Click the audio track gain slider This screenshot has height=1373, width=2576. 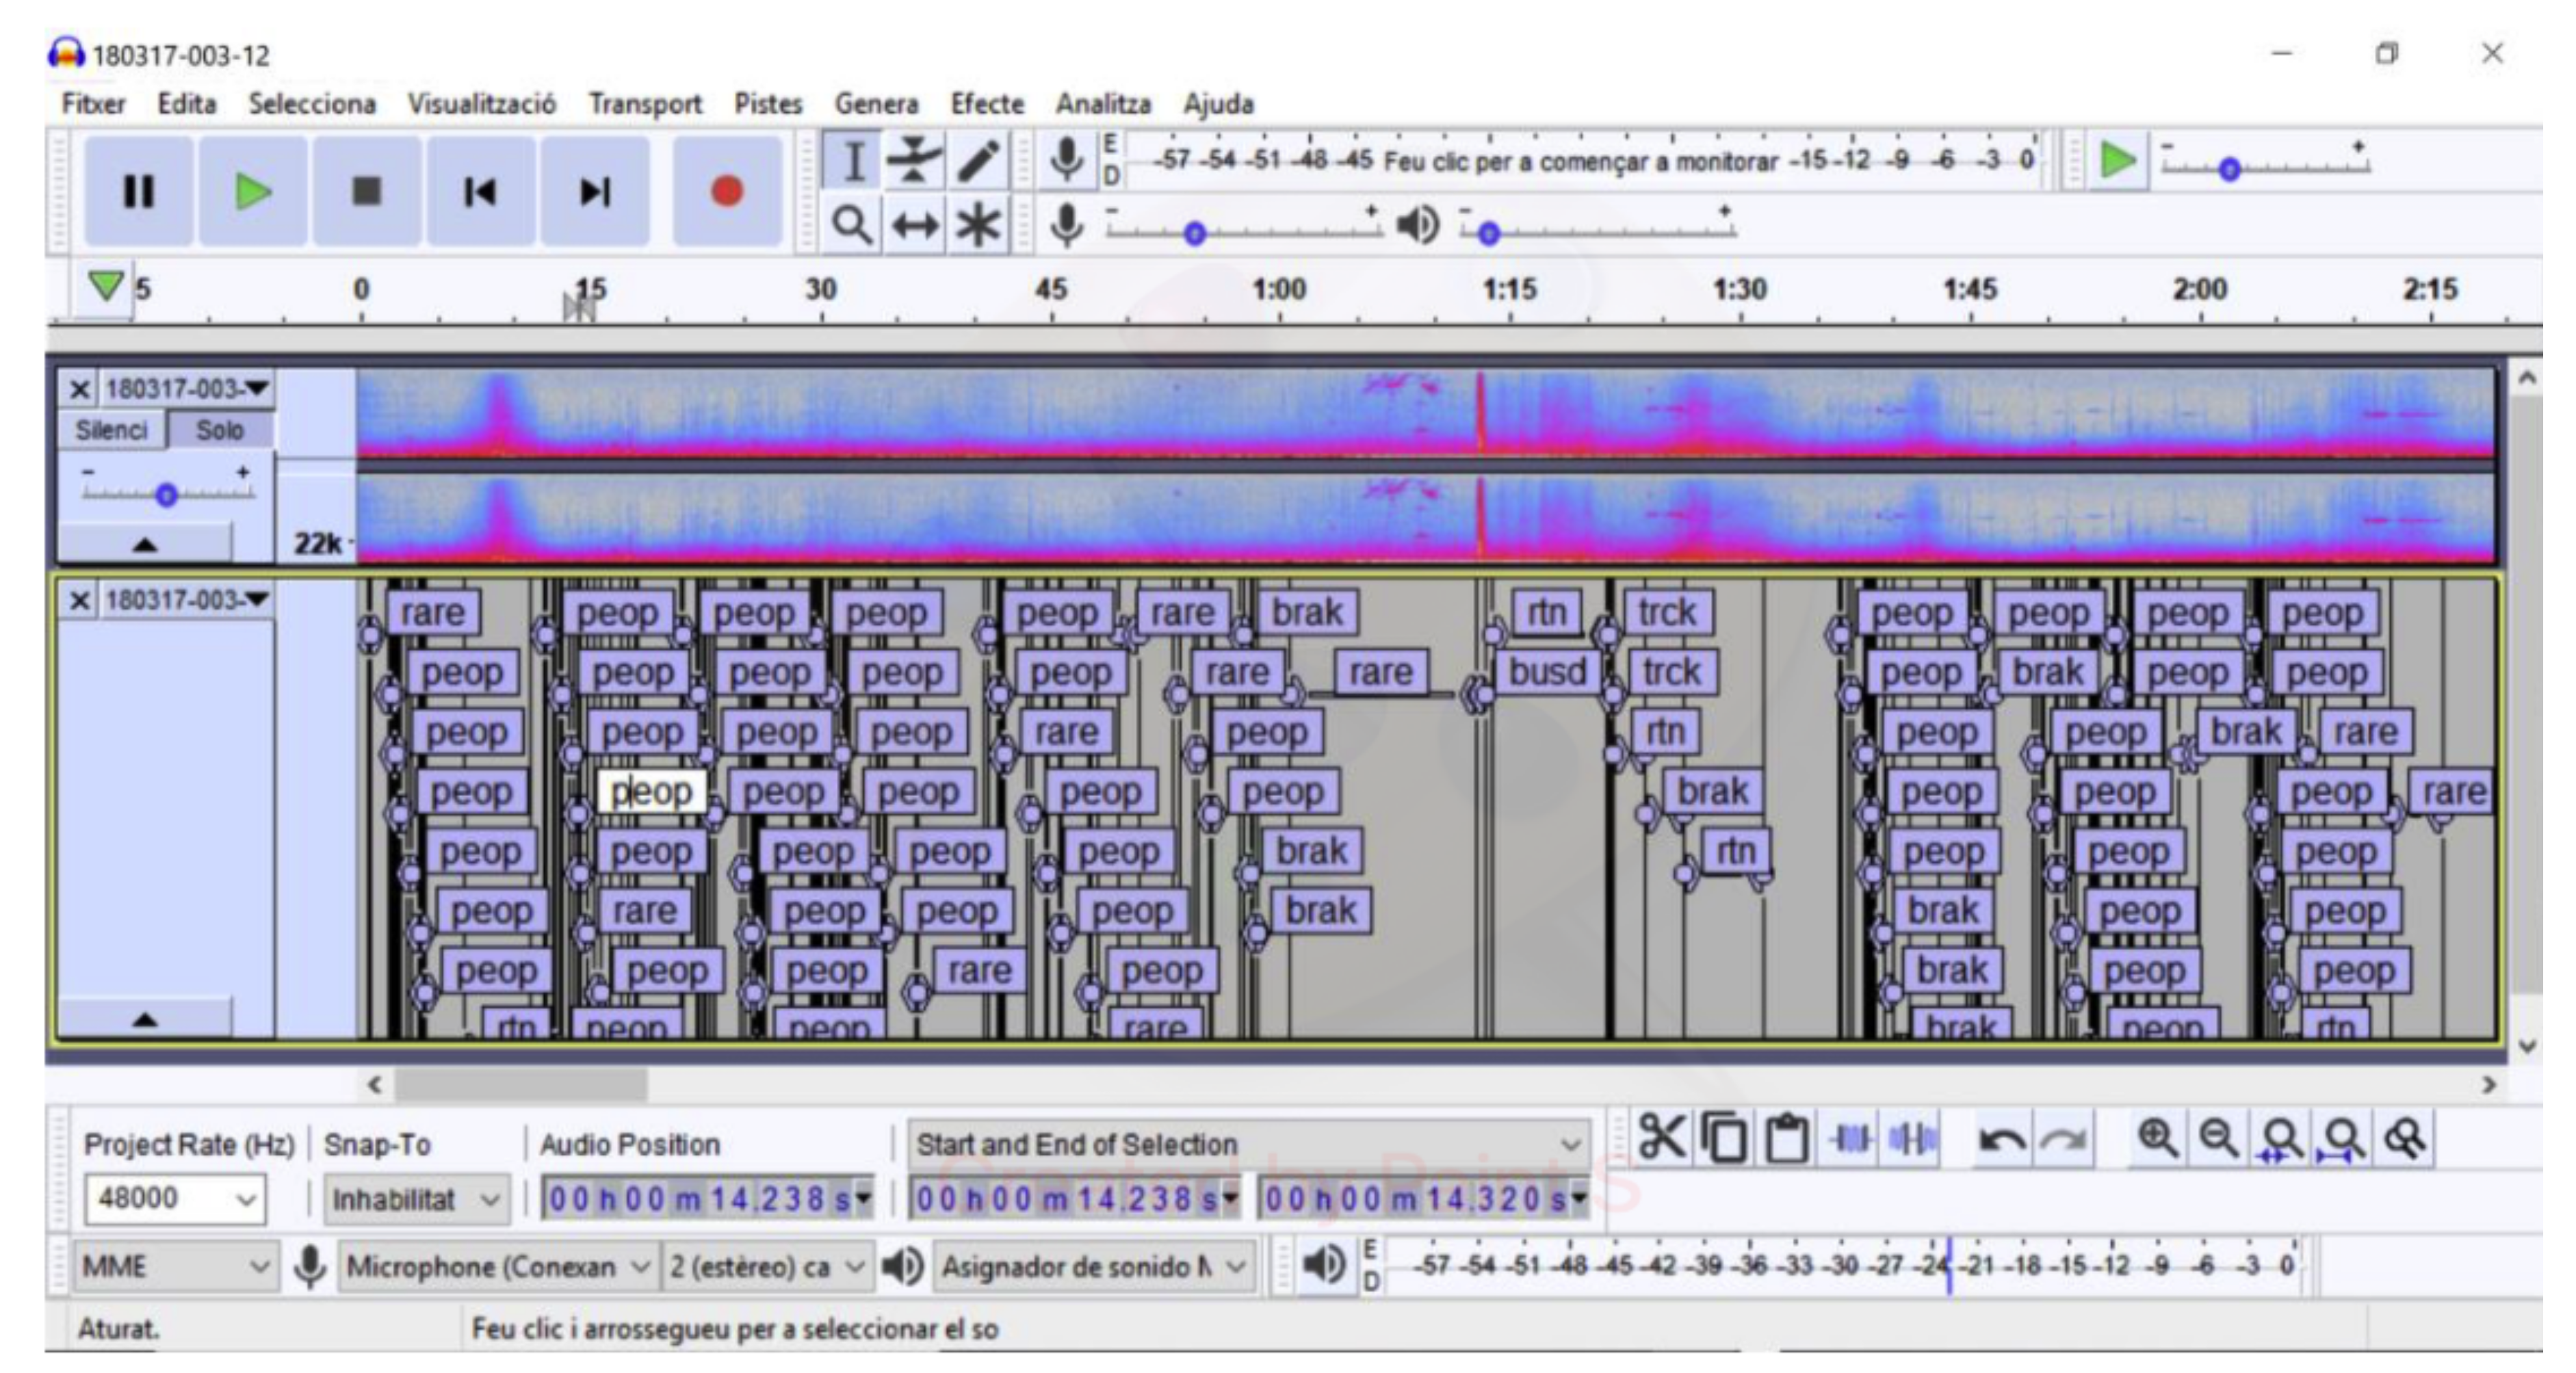166,494
